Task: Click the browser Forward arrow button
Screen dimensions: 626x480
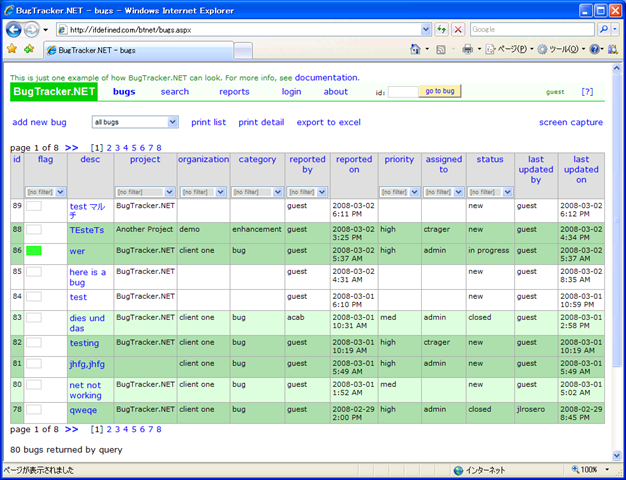Action: (31, 30)
